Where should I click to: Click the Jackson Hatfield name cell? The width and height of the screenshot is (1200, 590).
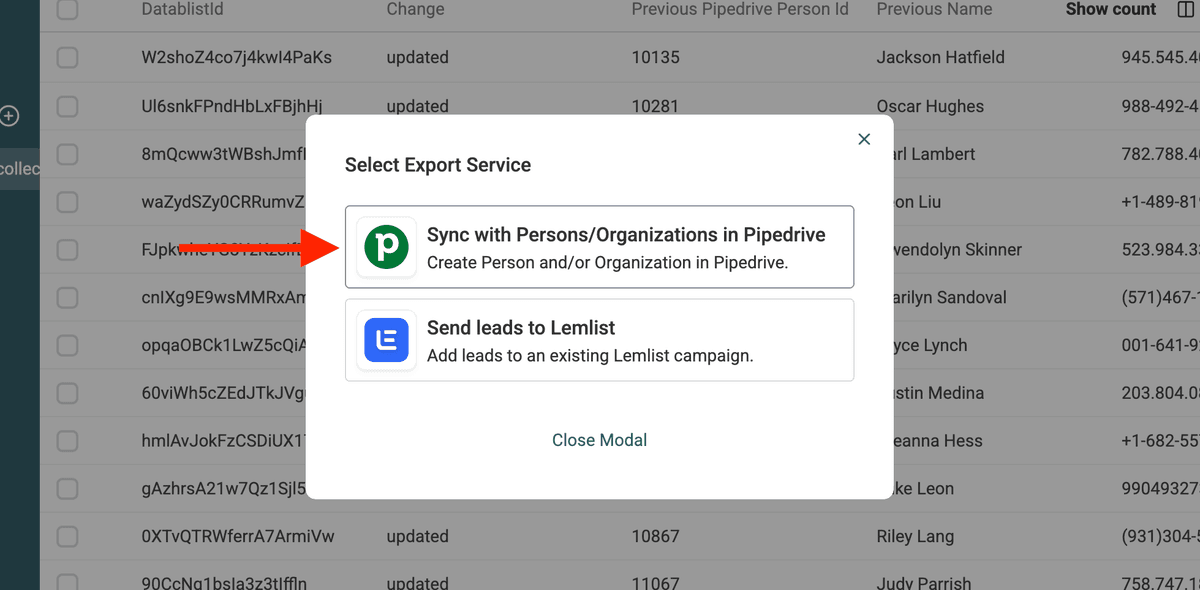(940, 58)
